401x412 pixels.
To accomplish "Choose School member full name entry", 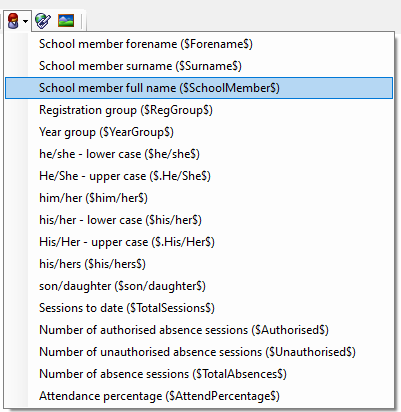I will click(x=199, y=88).
